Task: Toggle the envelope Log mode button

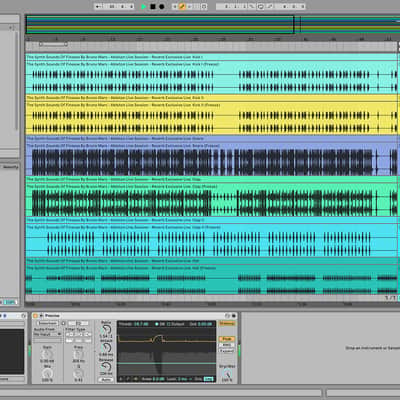Action: tap(209, 379)
